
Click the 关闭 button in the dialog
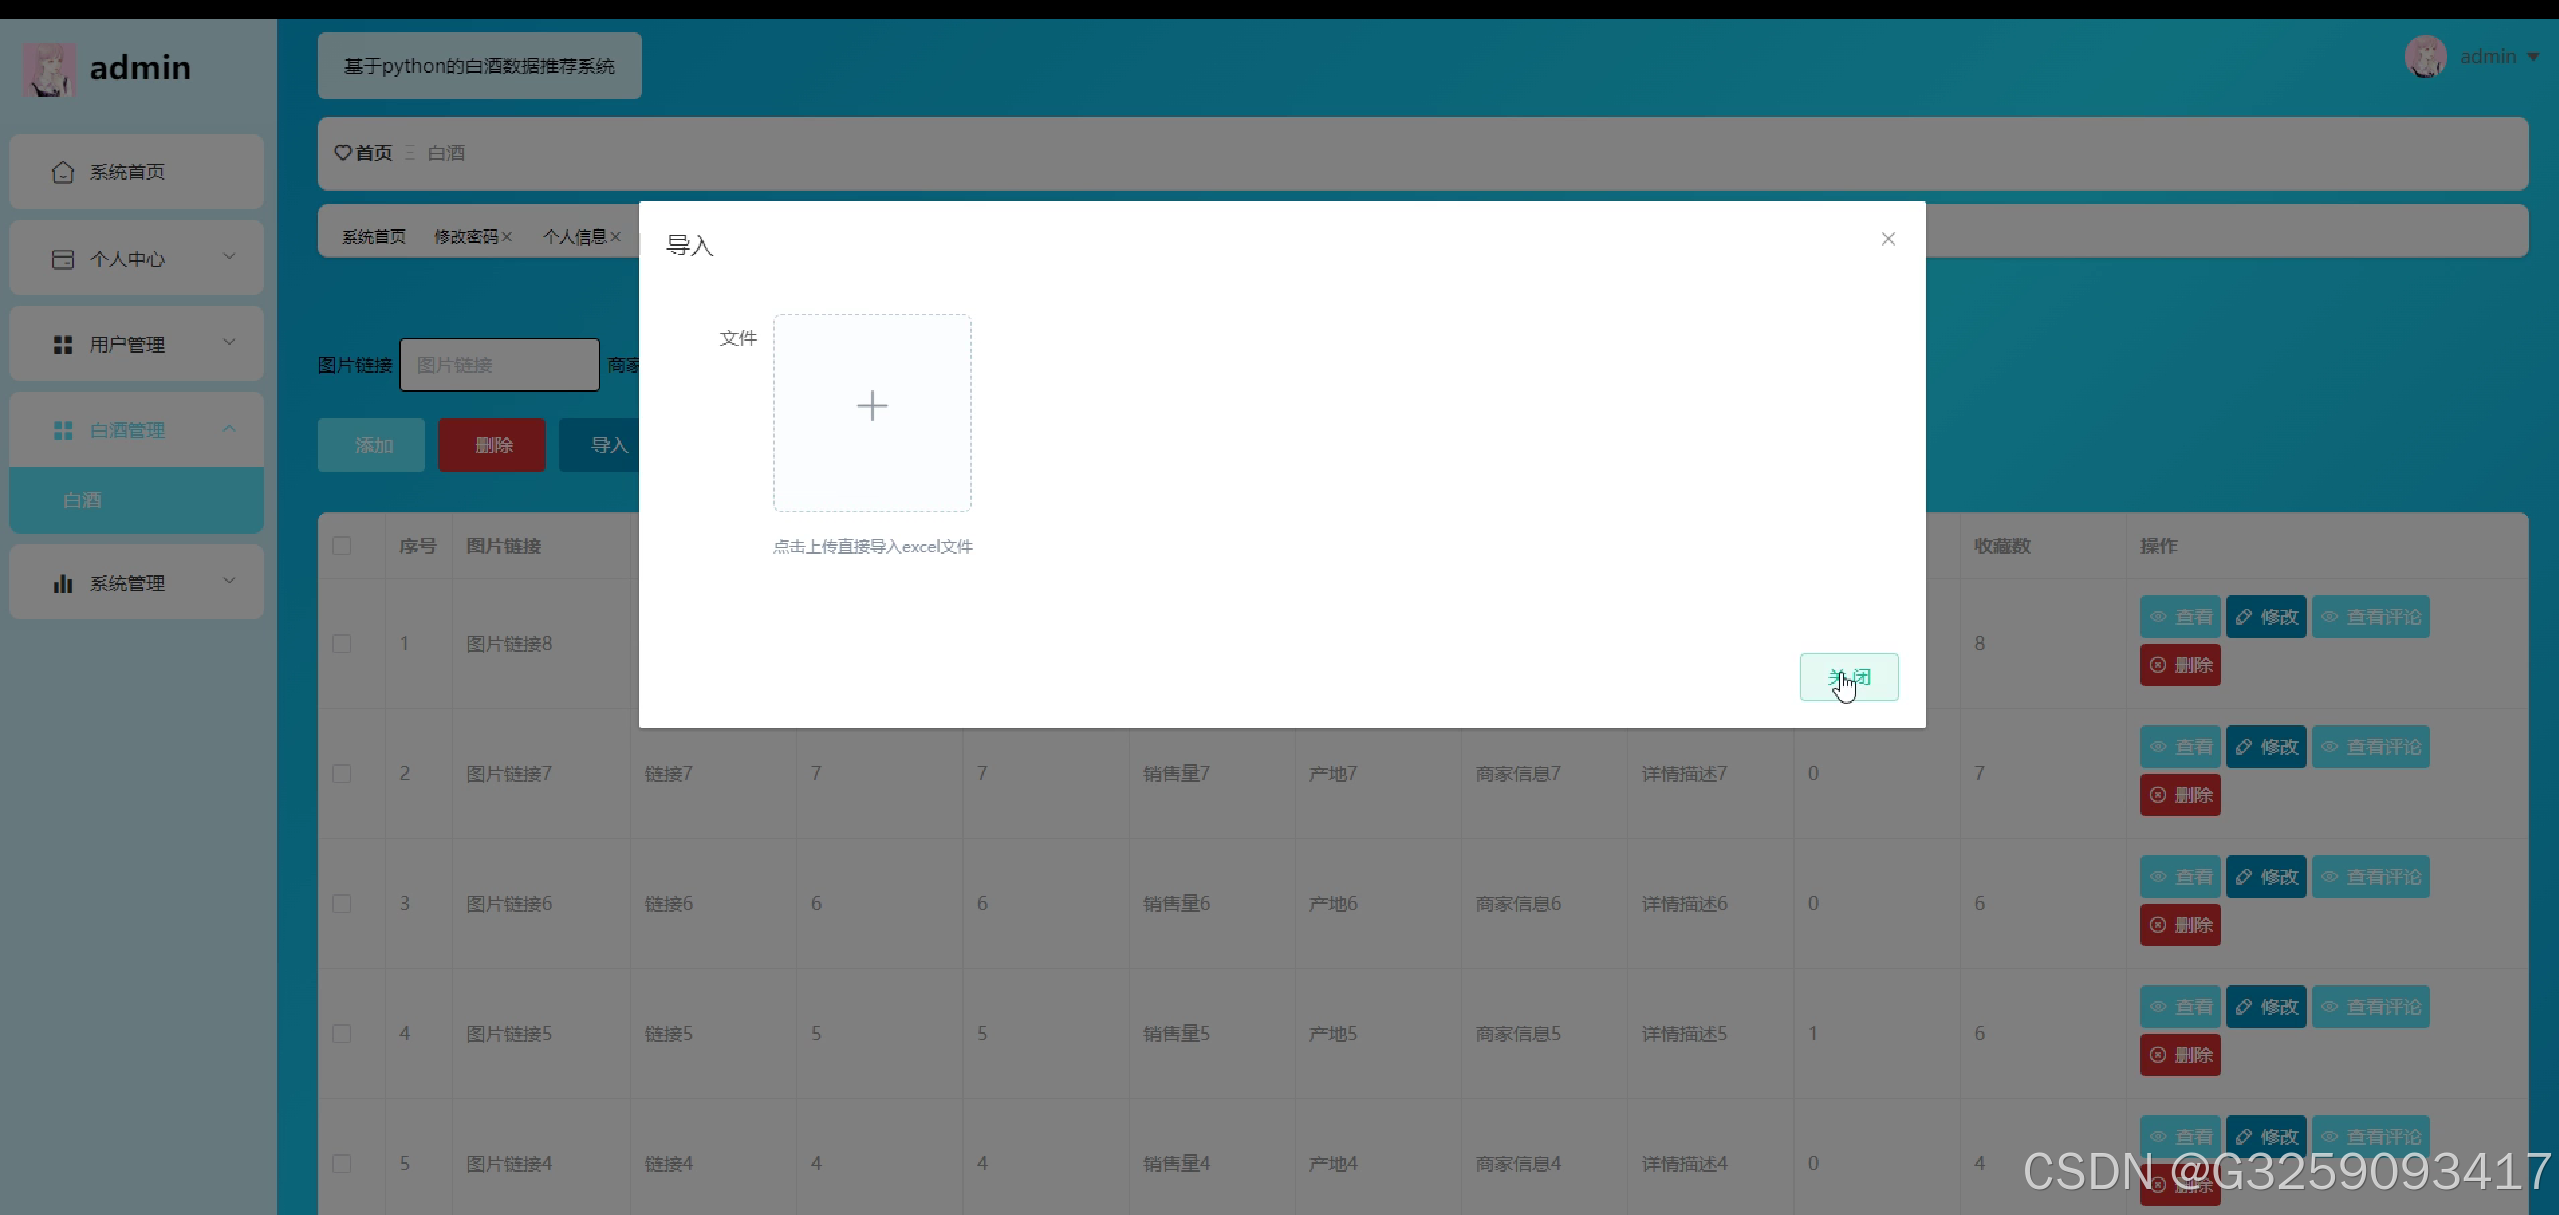coord(1849,677)
